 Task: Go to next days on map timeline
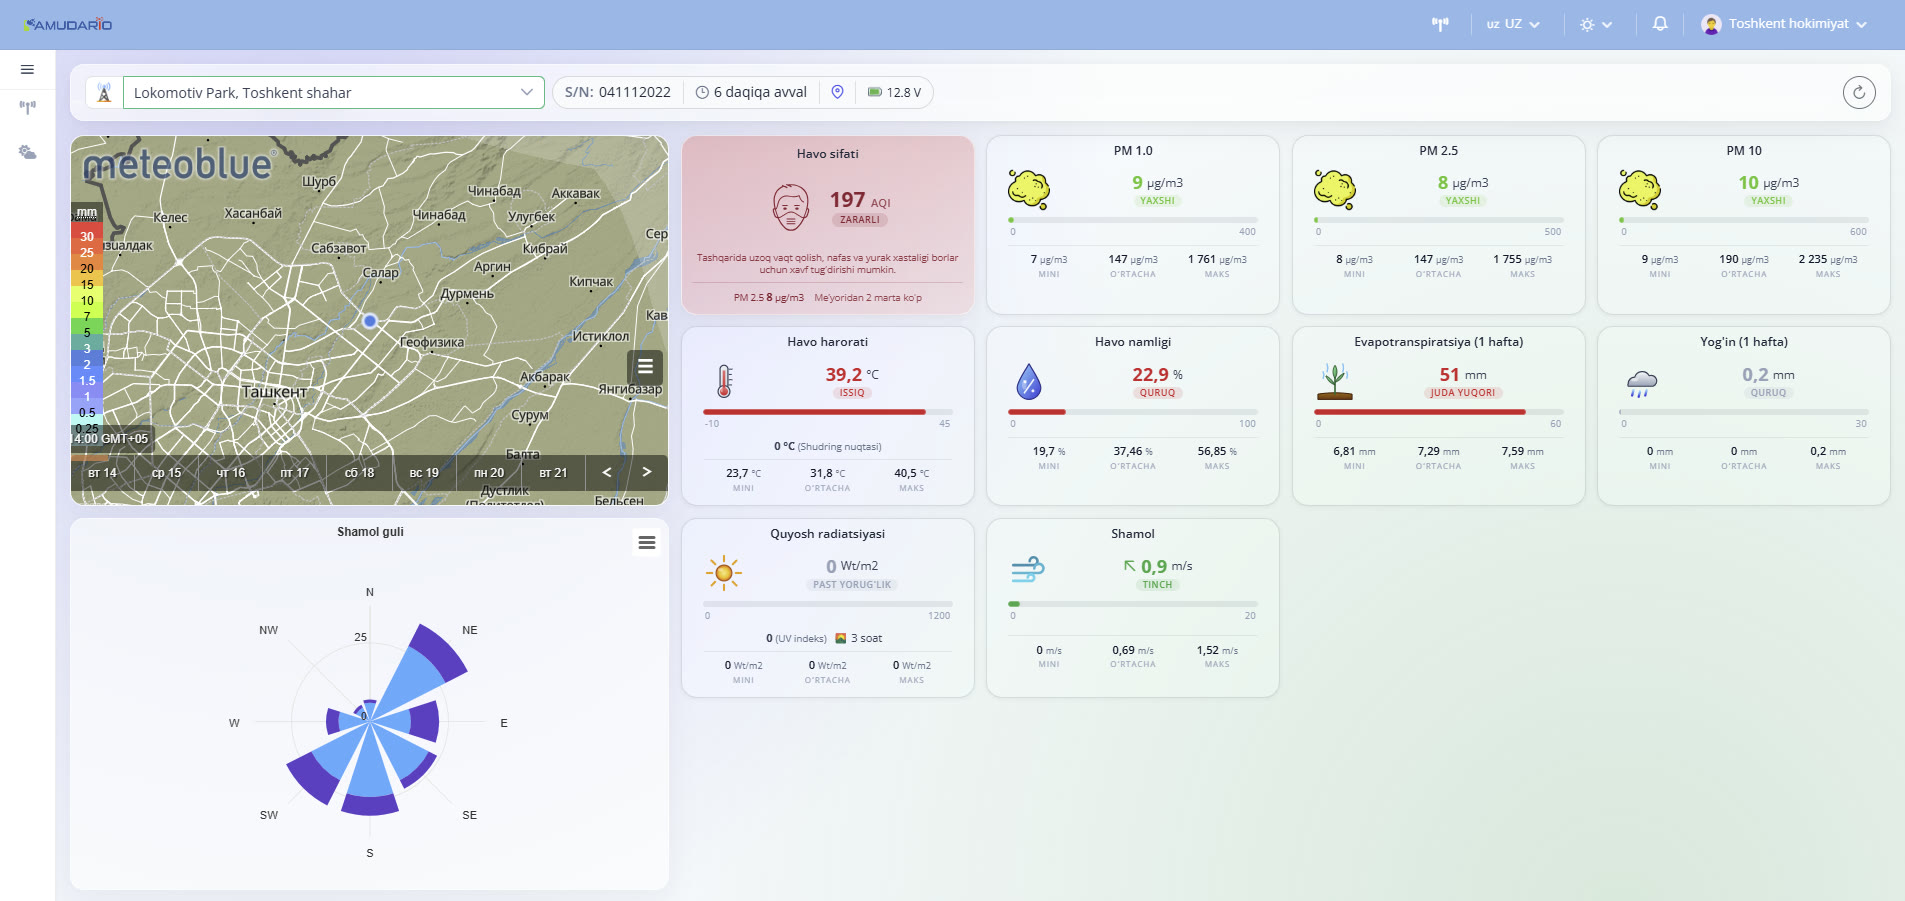(x=647, y=472)
